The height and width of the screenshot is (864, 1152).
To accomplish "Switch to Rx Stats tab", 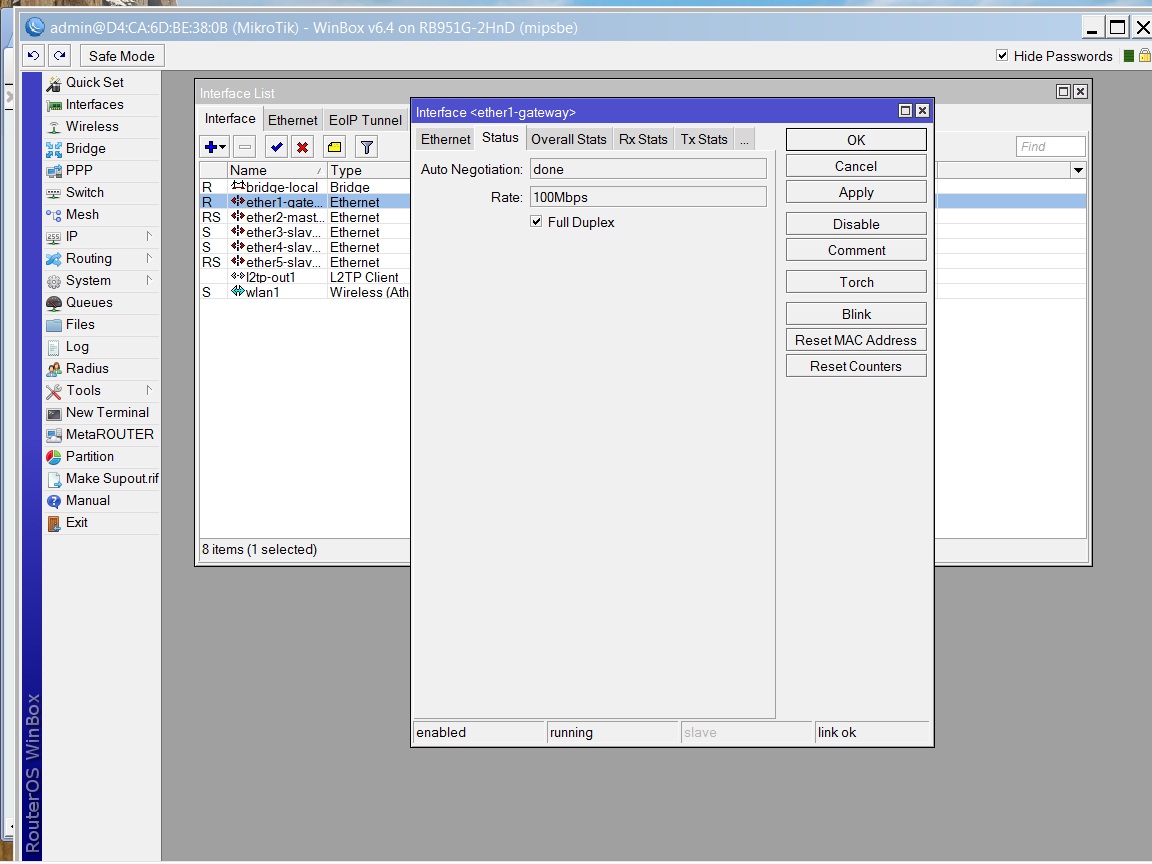I will pos(643,140).
